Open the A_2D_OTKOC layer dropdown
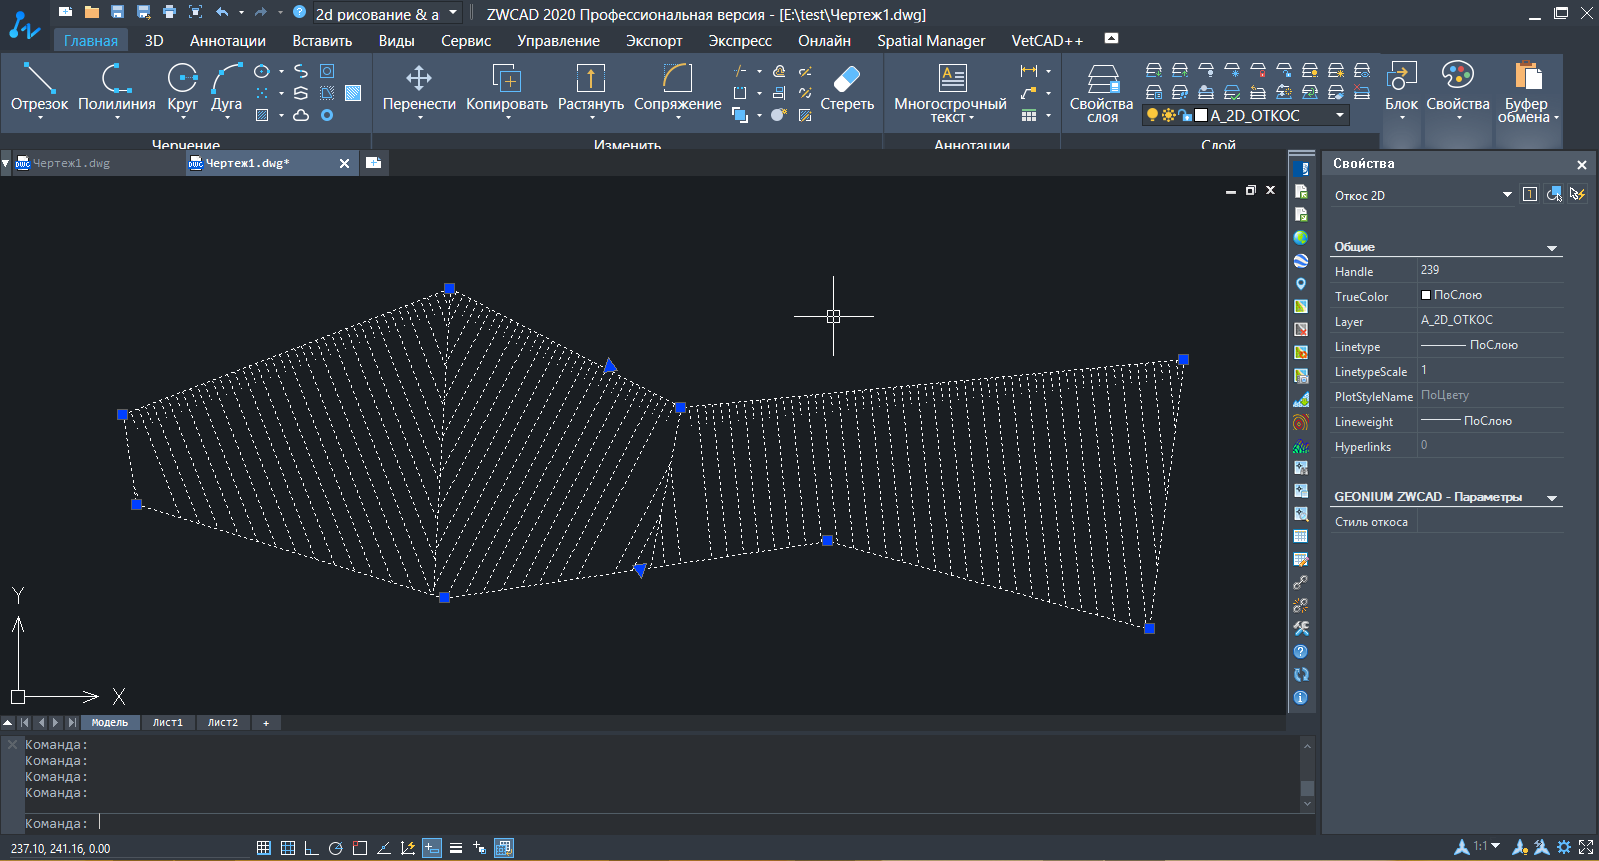1599x861 pixels. point(1340,115)
